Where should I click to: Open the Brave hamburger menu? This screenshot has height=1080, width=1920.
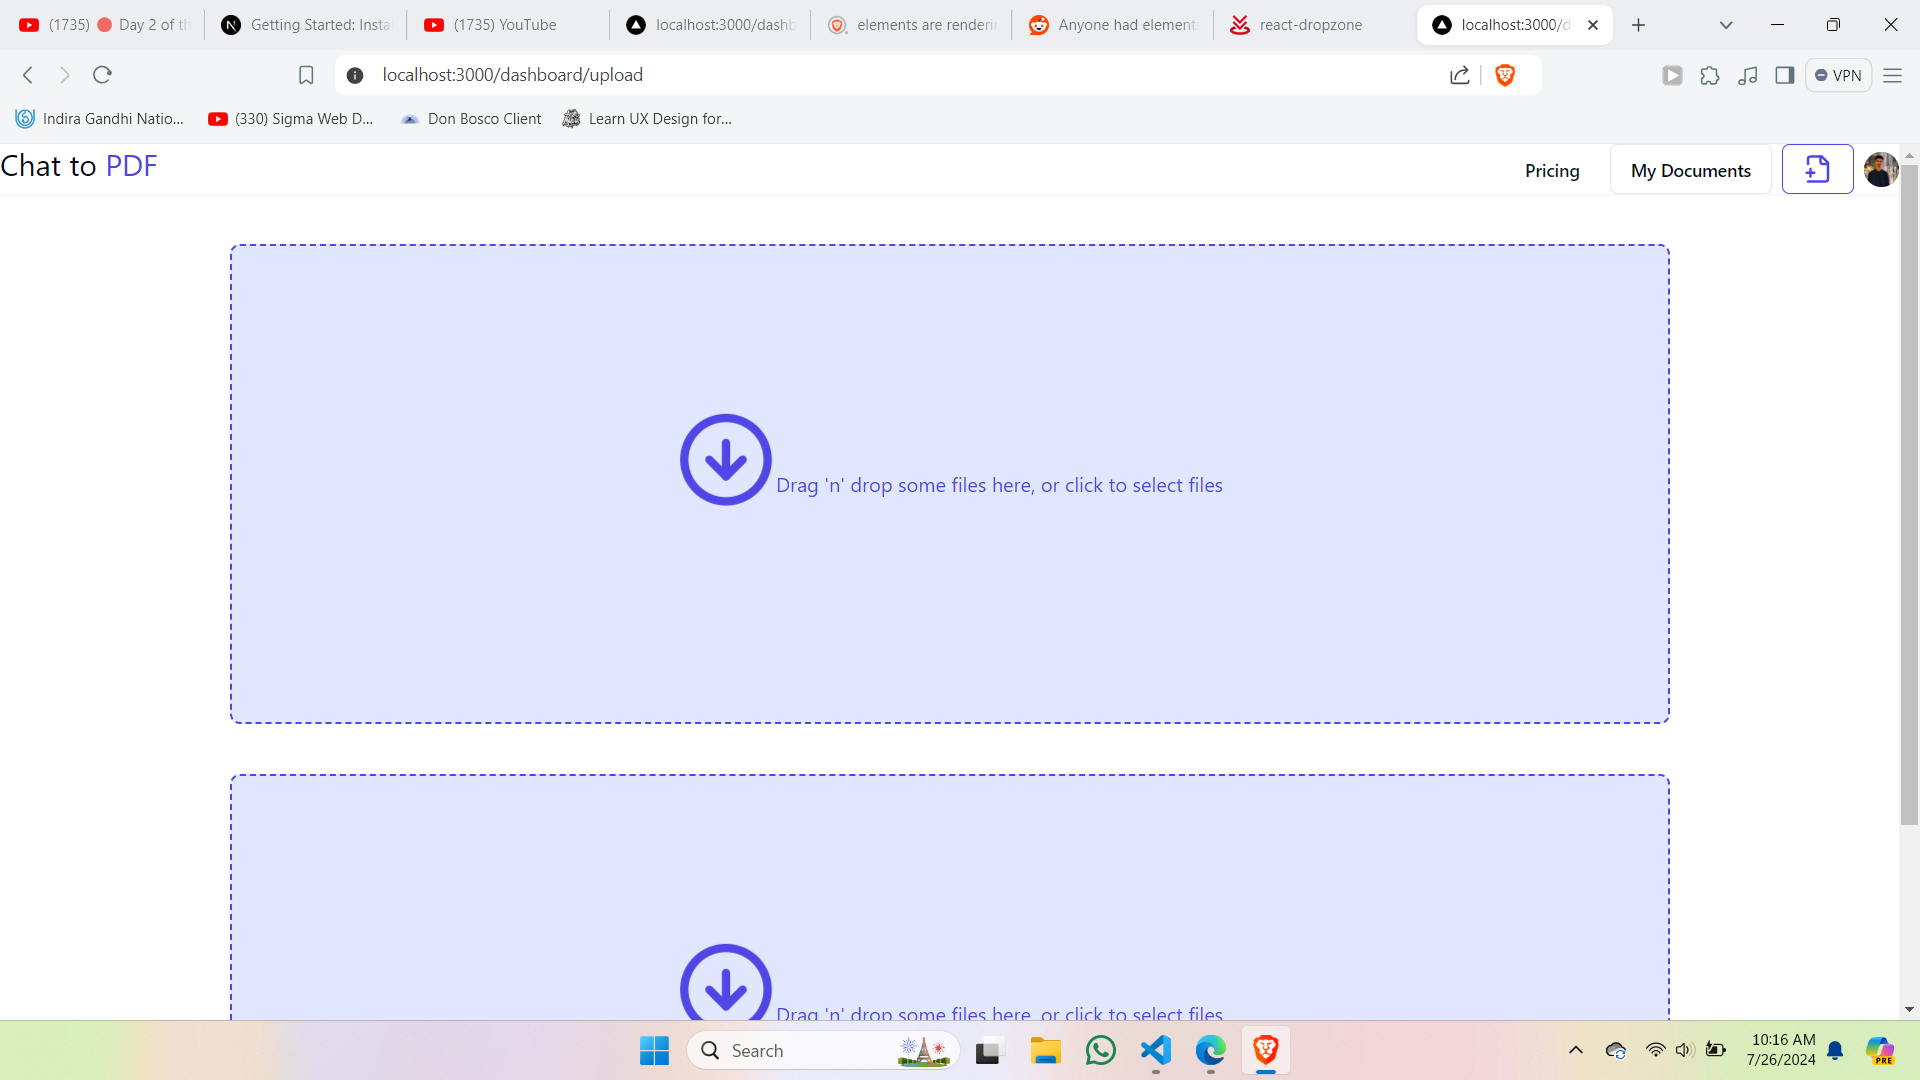(x=1892, y=75)
